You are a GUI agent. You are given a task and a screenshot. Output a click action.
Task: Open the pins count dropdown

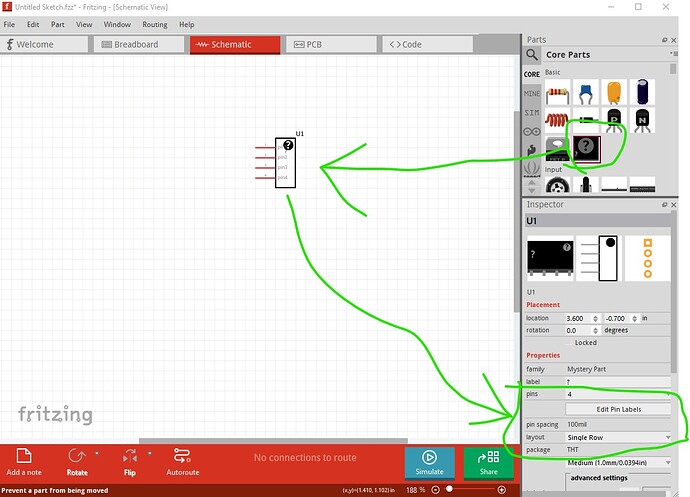618,394
